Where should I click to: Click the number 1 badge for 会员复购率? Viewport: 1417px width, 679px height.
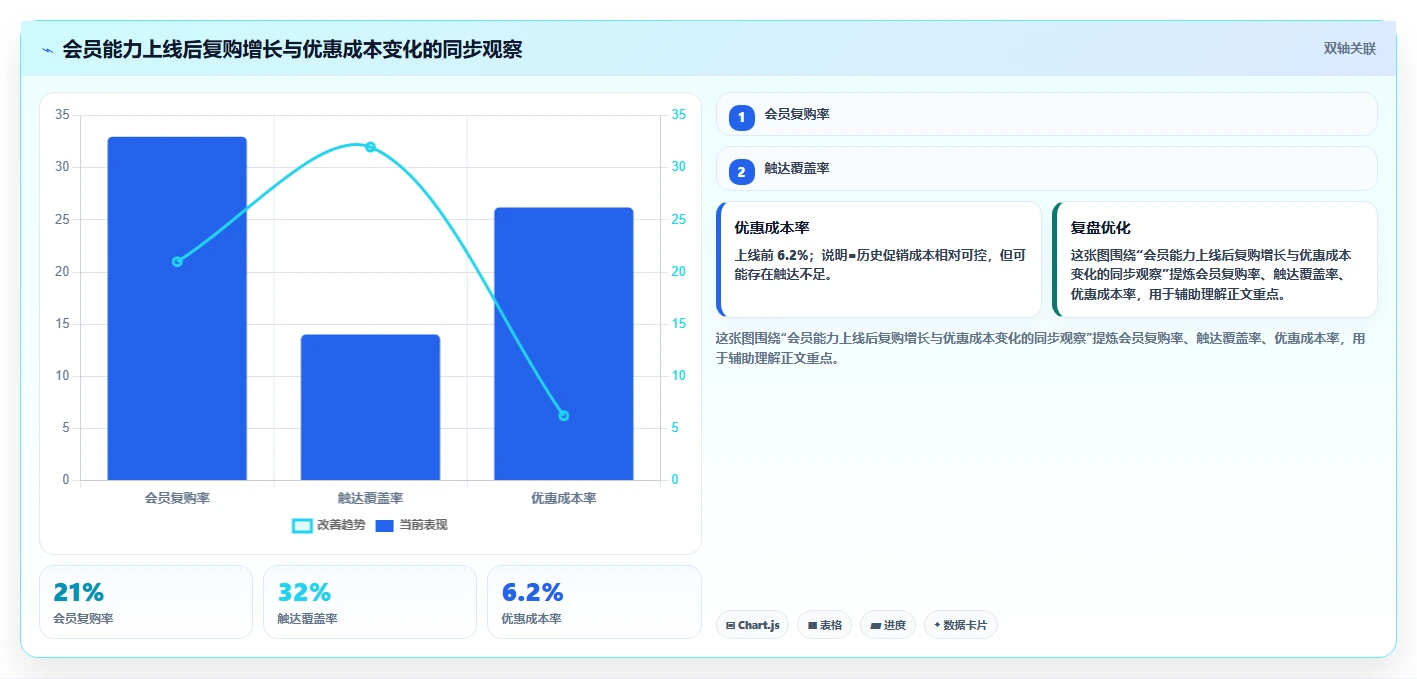[x=741, y=118]
